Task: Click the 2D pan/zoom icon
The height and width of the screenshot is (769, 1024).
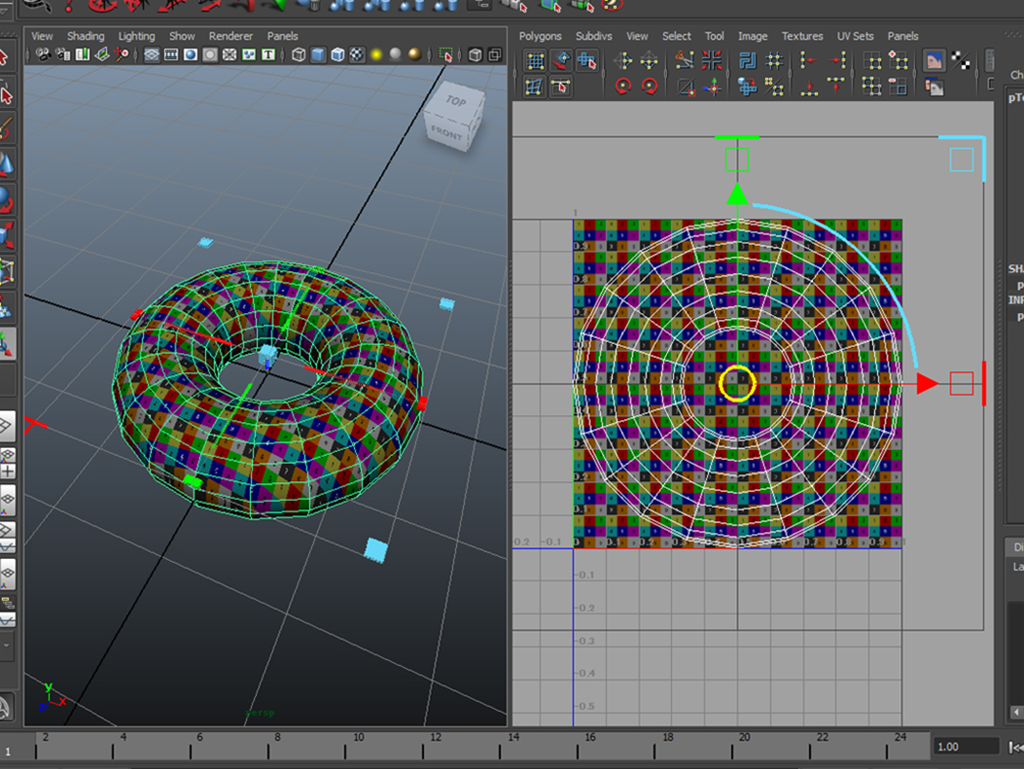Action: point(121,55)
